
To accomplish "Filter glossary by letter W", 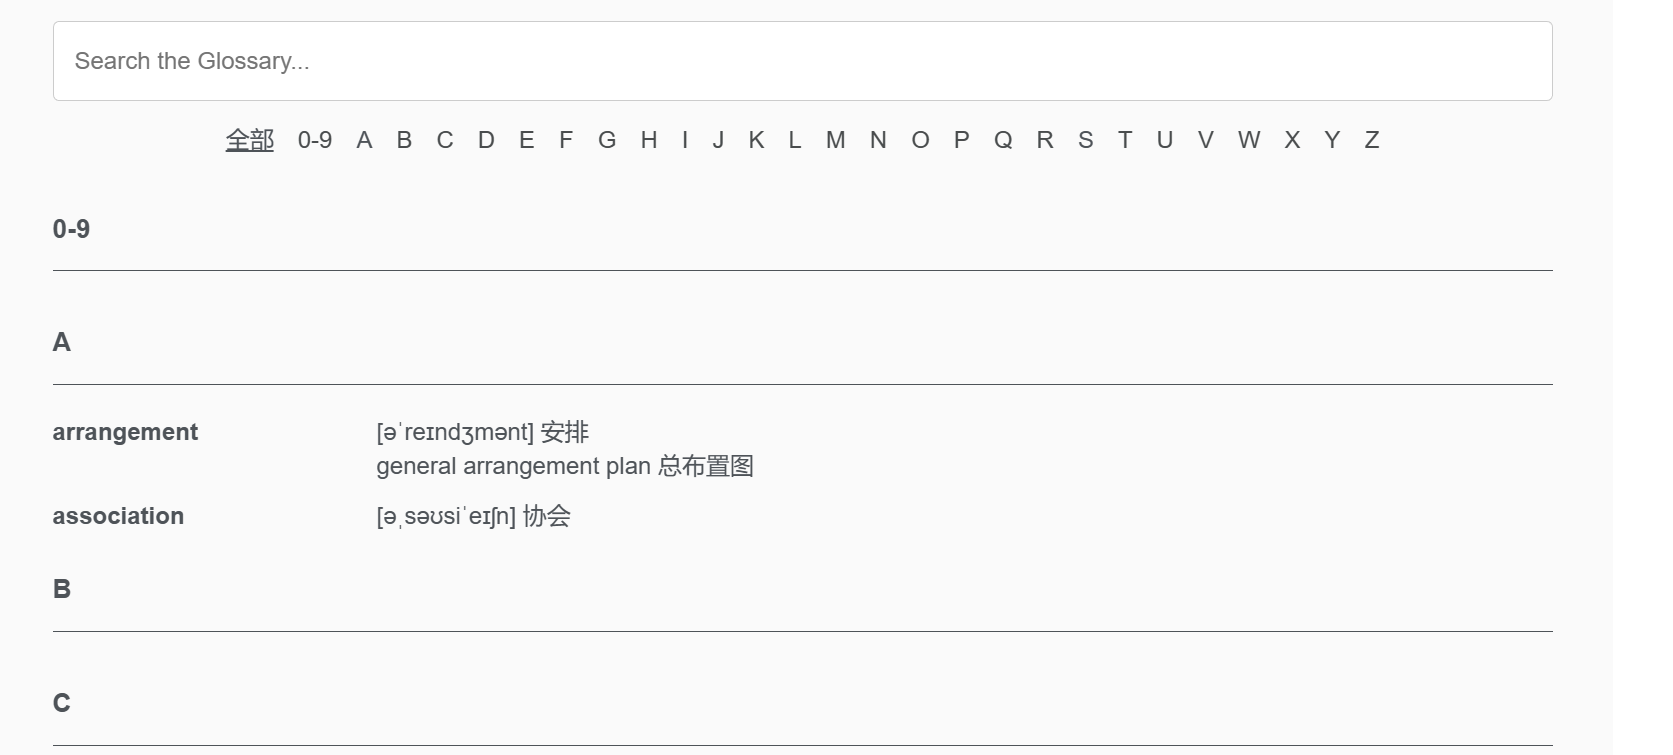I will click(x=1249, y=140).
